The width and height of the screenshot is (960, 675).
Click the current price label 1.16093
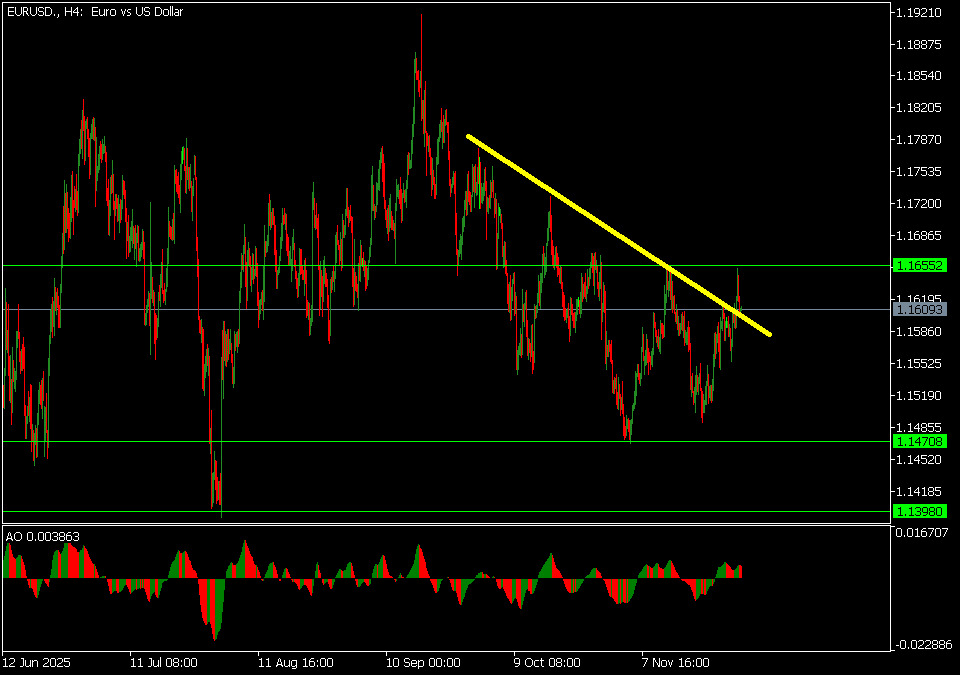coord(918,310)
